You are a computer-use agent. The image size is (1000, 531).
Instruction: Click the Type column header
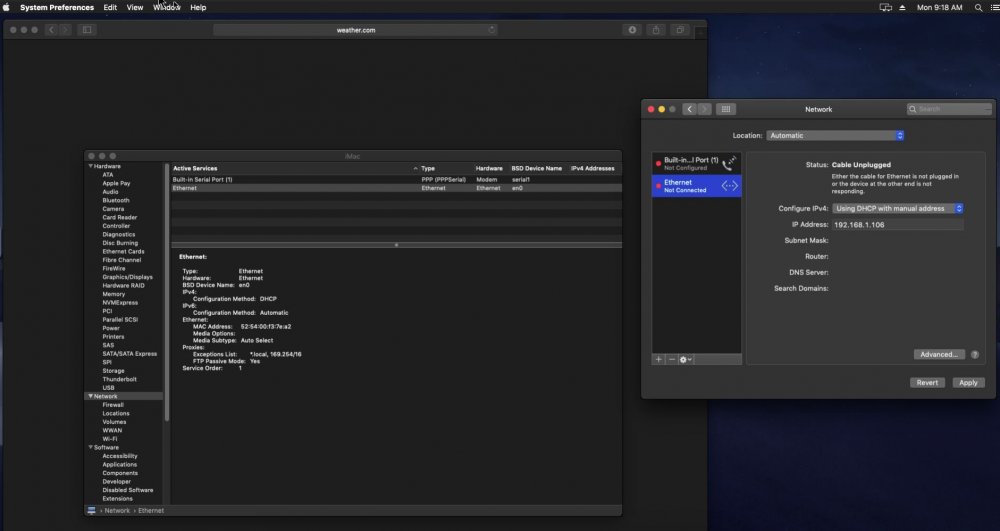click(x=428, y=169)
